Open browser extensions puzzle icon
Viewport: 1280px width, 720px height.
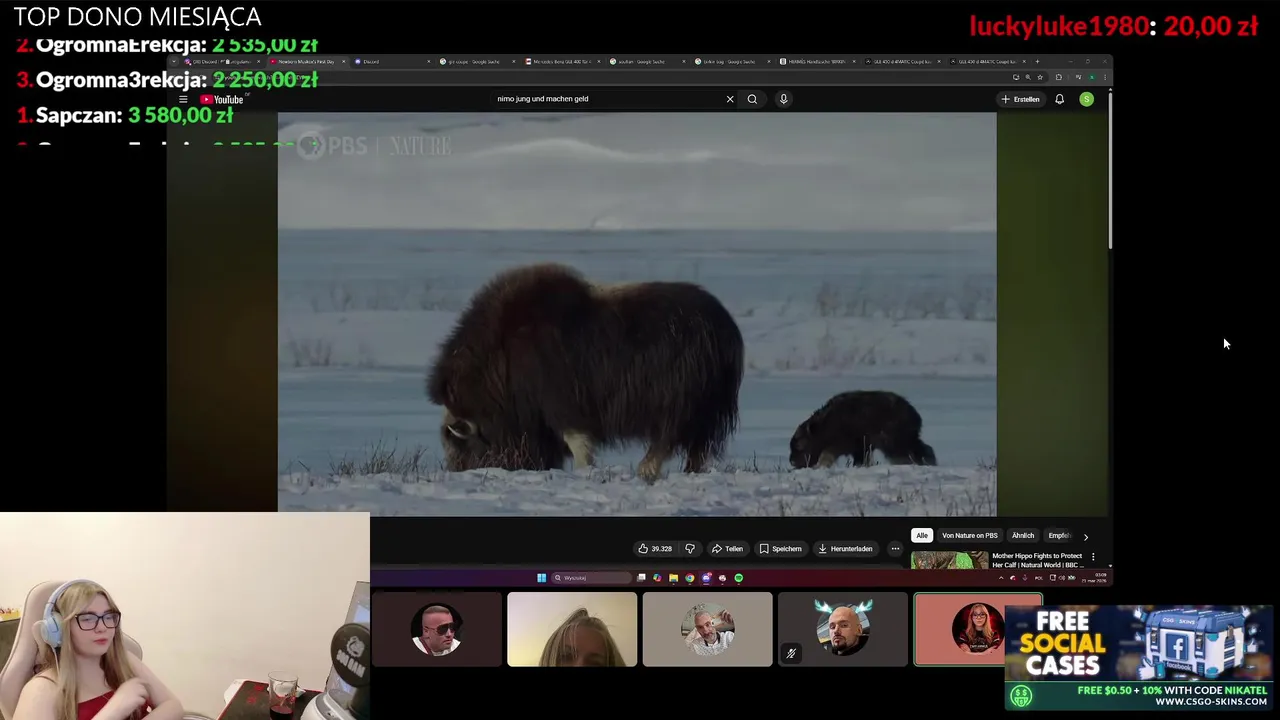pyautogui.click(x=1059, y=77)
